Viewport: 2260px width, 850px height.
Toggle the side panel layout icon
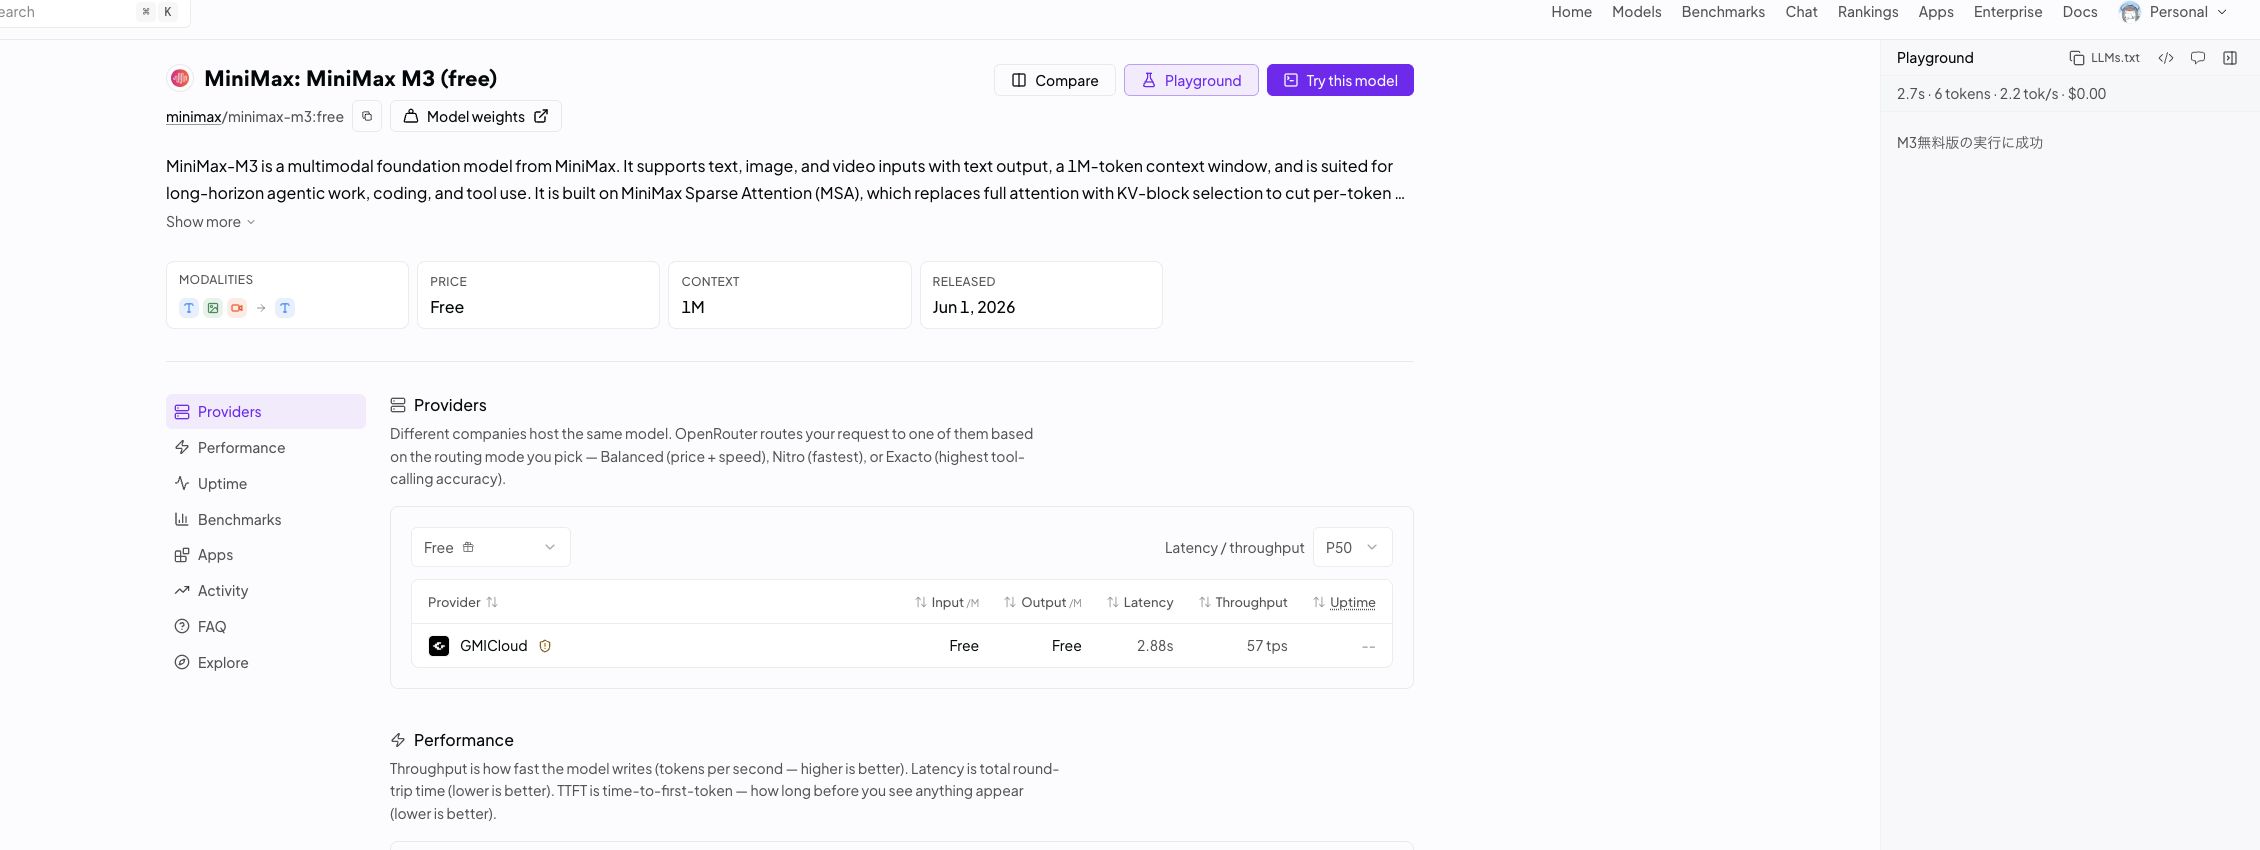(2230, 58)
